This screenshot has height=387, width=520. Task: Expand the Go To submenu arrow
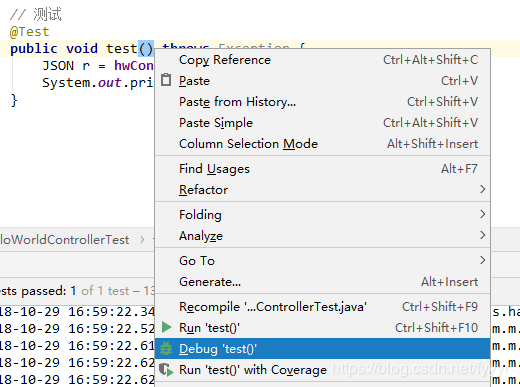[x=482, y=260]
